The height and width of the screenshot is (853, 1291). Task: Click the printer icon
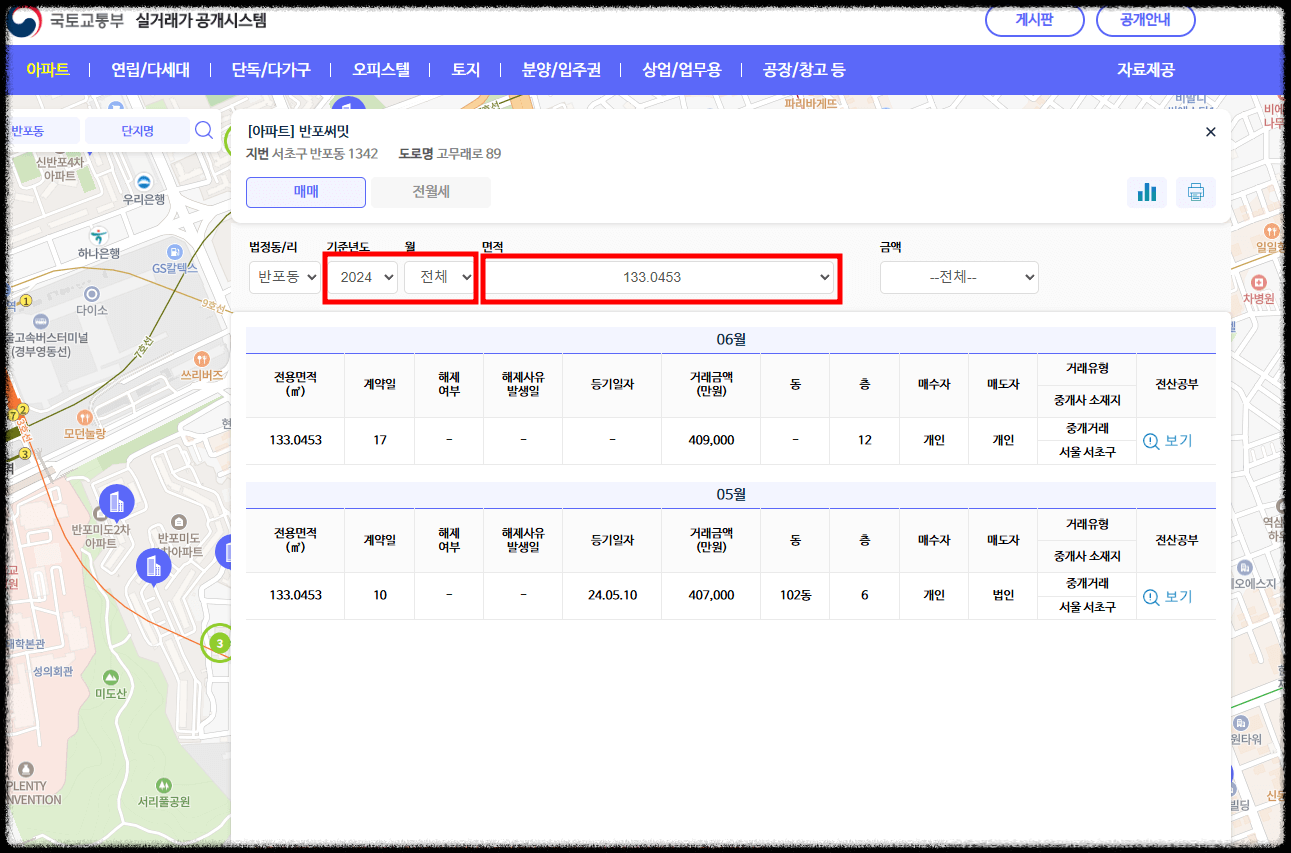click(1195, 192)
